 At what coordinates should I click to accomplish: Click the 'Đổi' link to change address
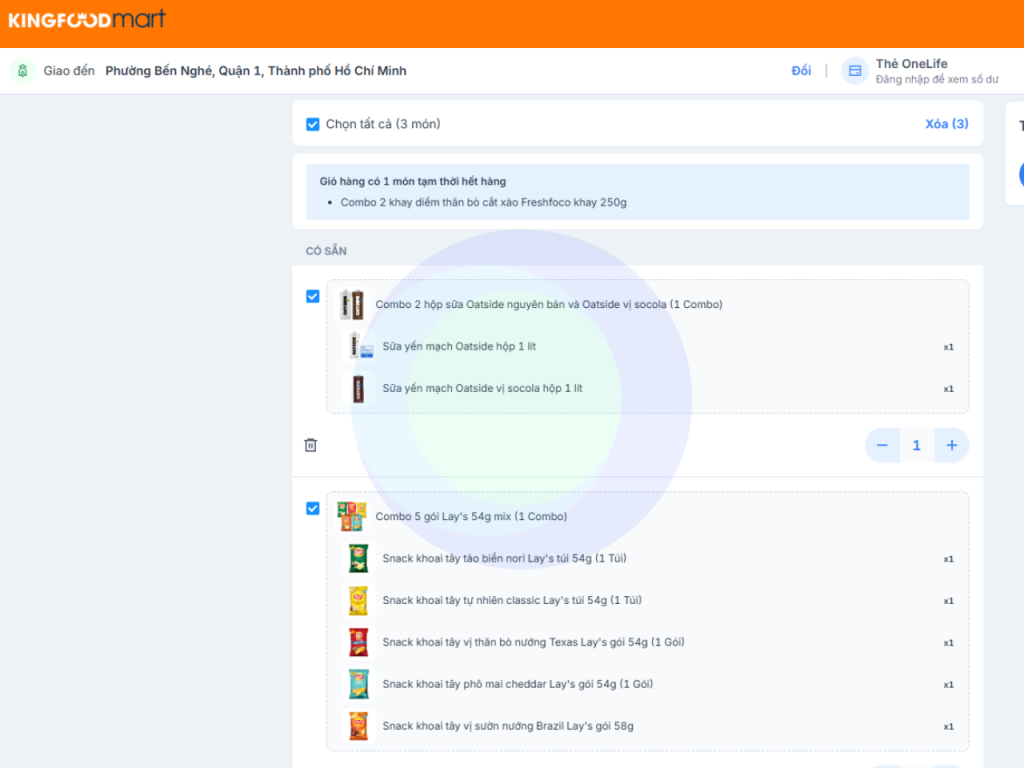(x=801, y=71)
